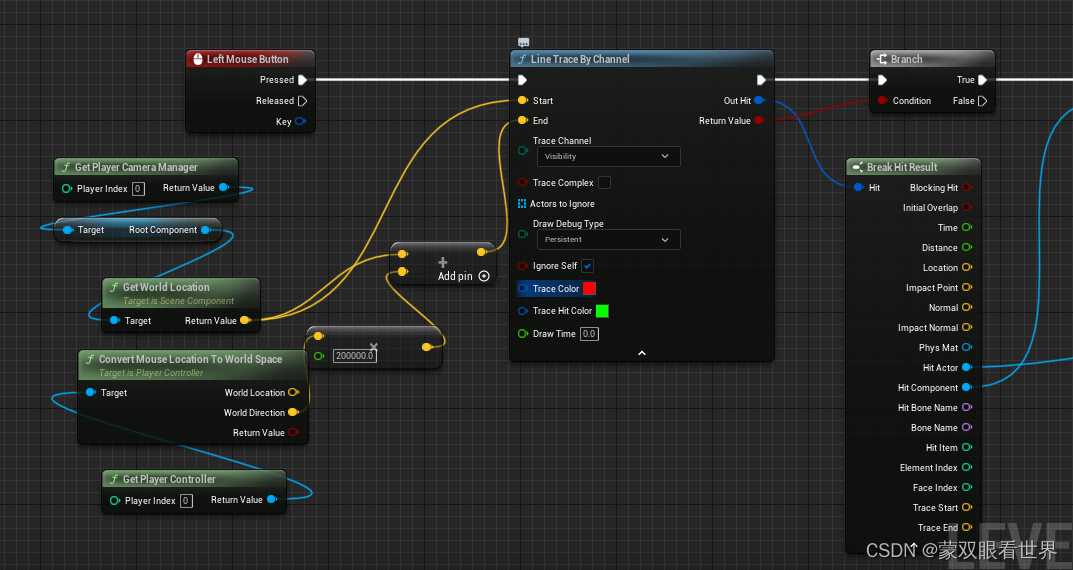Click the 200000.0 multiplier value field
Image resolution: width=1073 pixels, height=570 pixels.
click(x=354, y=356)
